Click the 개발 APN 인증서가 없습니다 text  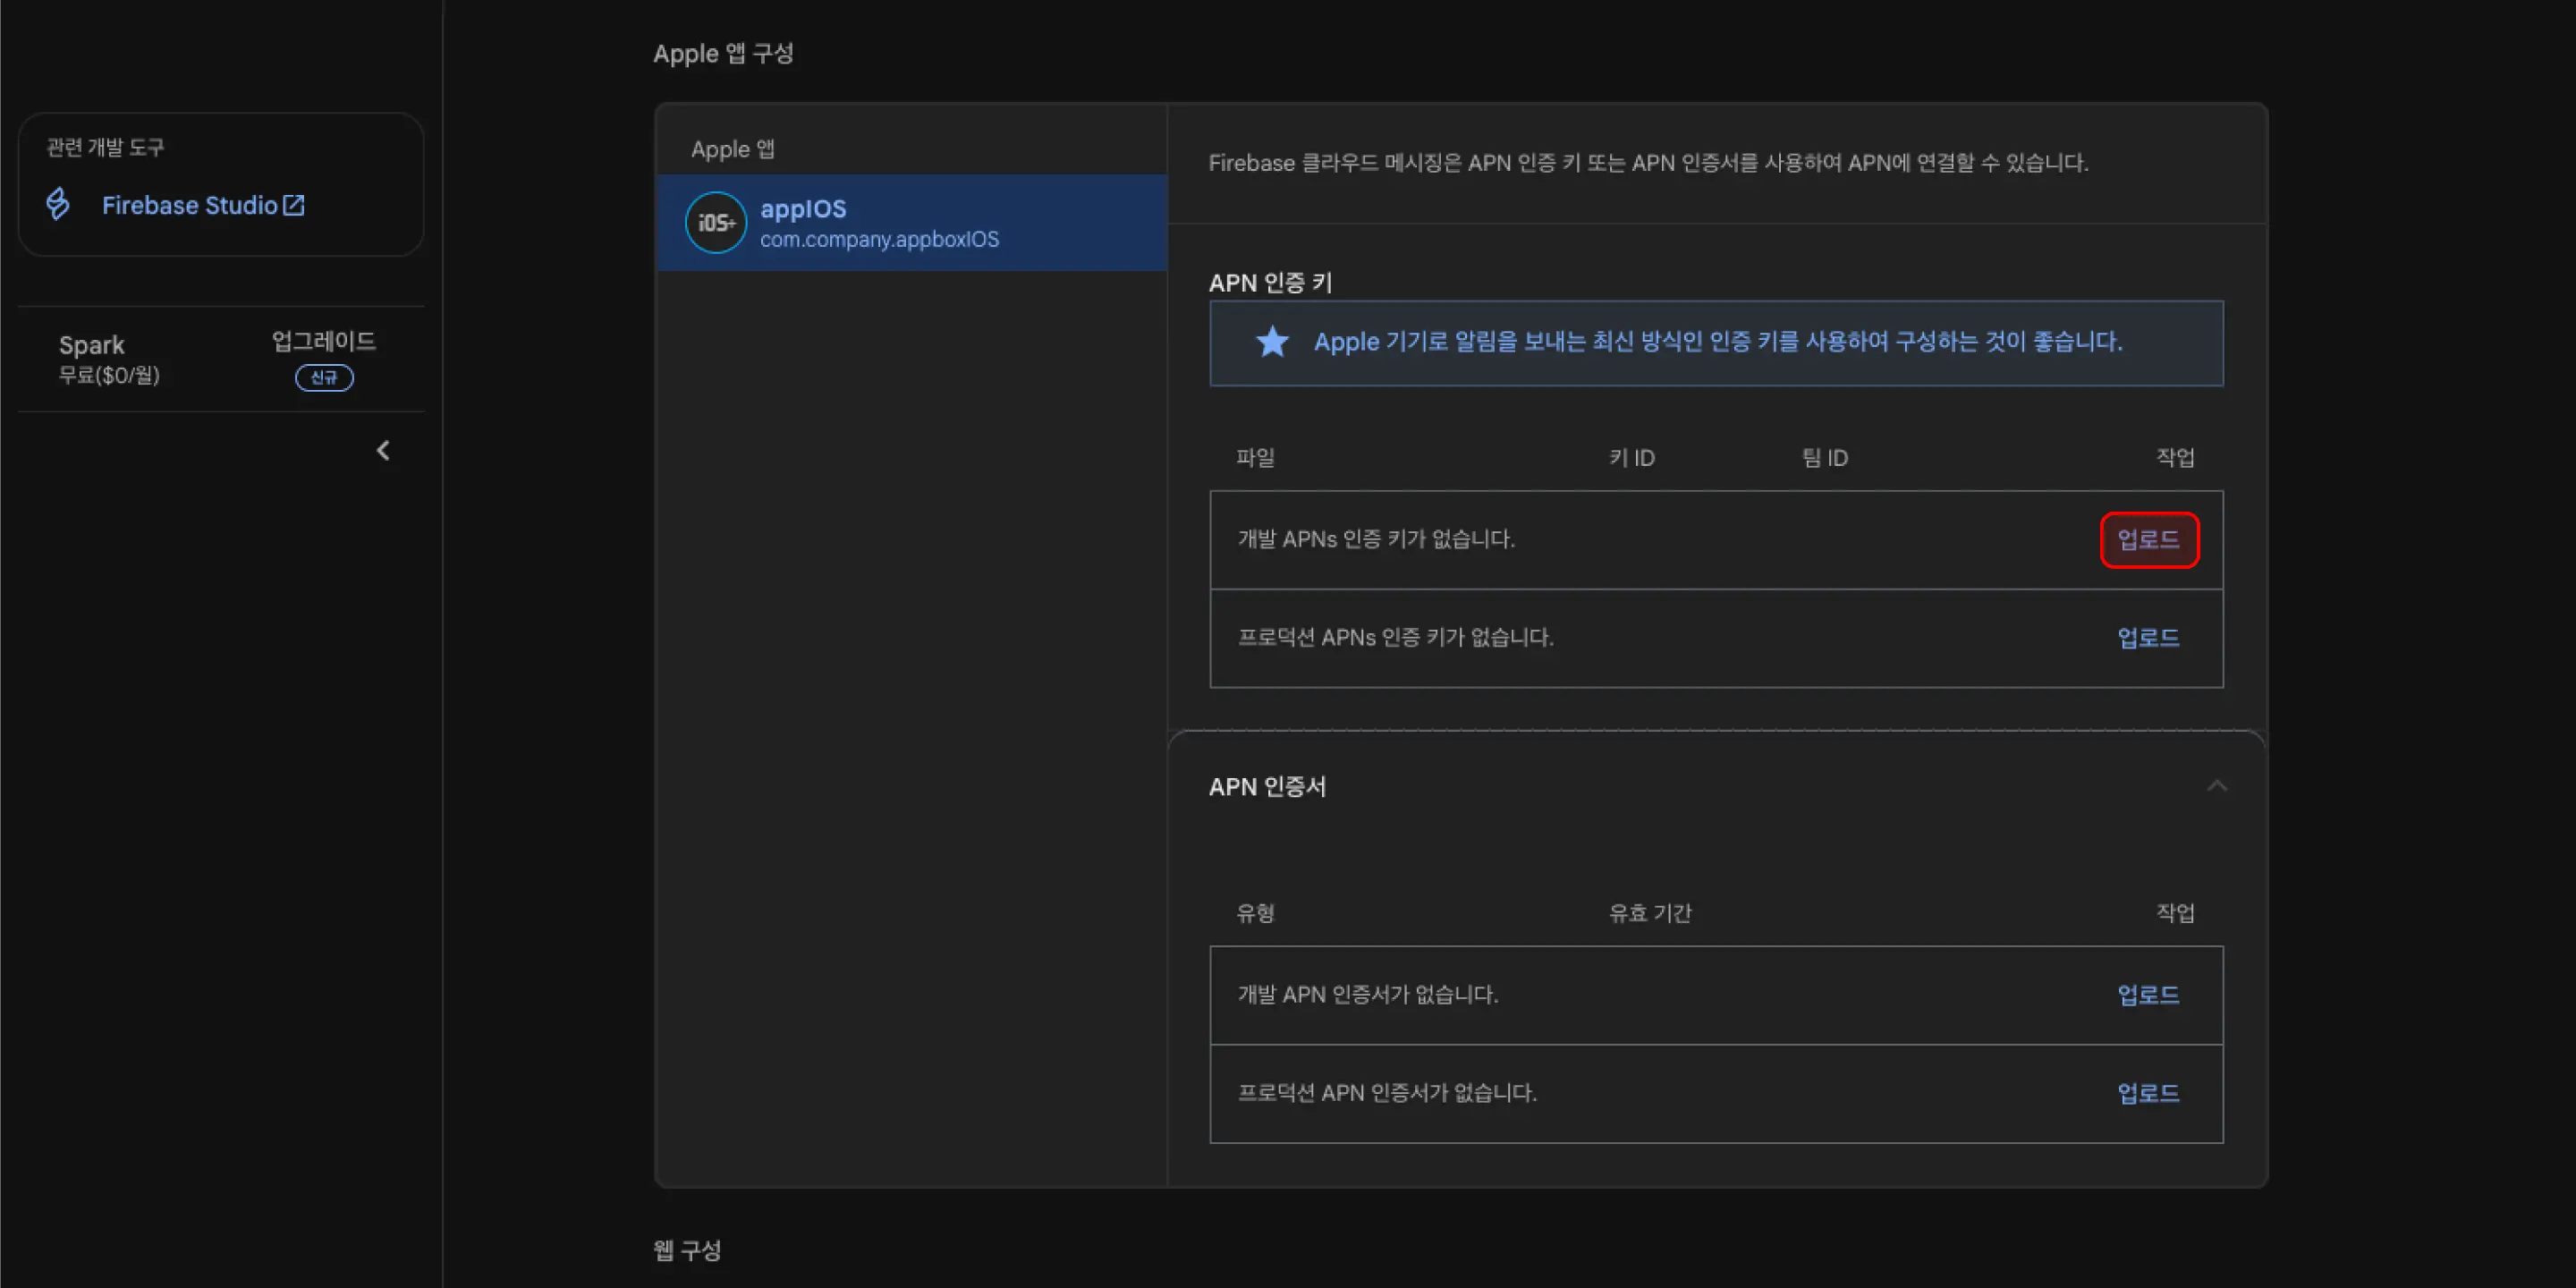coord(1367,994)
